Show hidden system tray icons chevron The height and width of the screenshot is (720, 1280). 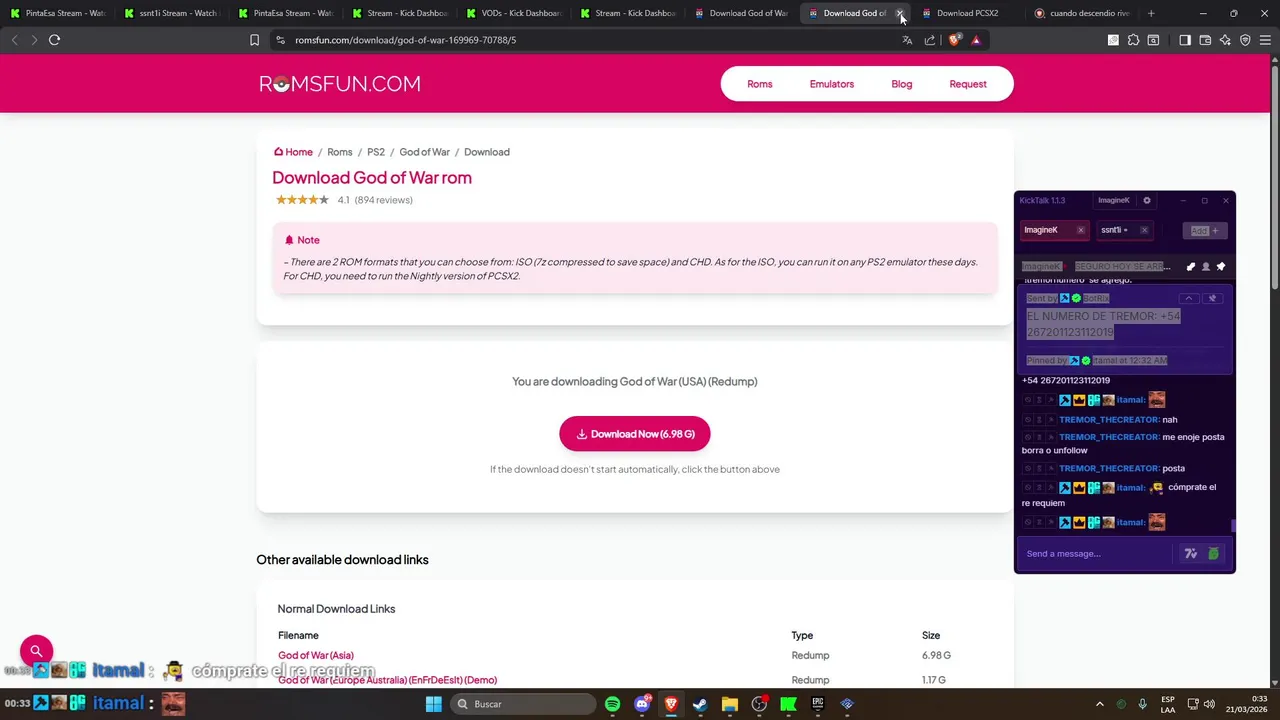(1100, 704)
